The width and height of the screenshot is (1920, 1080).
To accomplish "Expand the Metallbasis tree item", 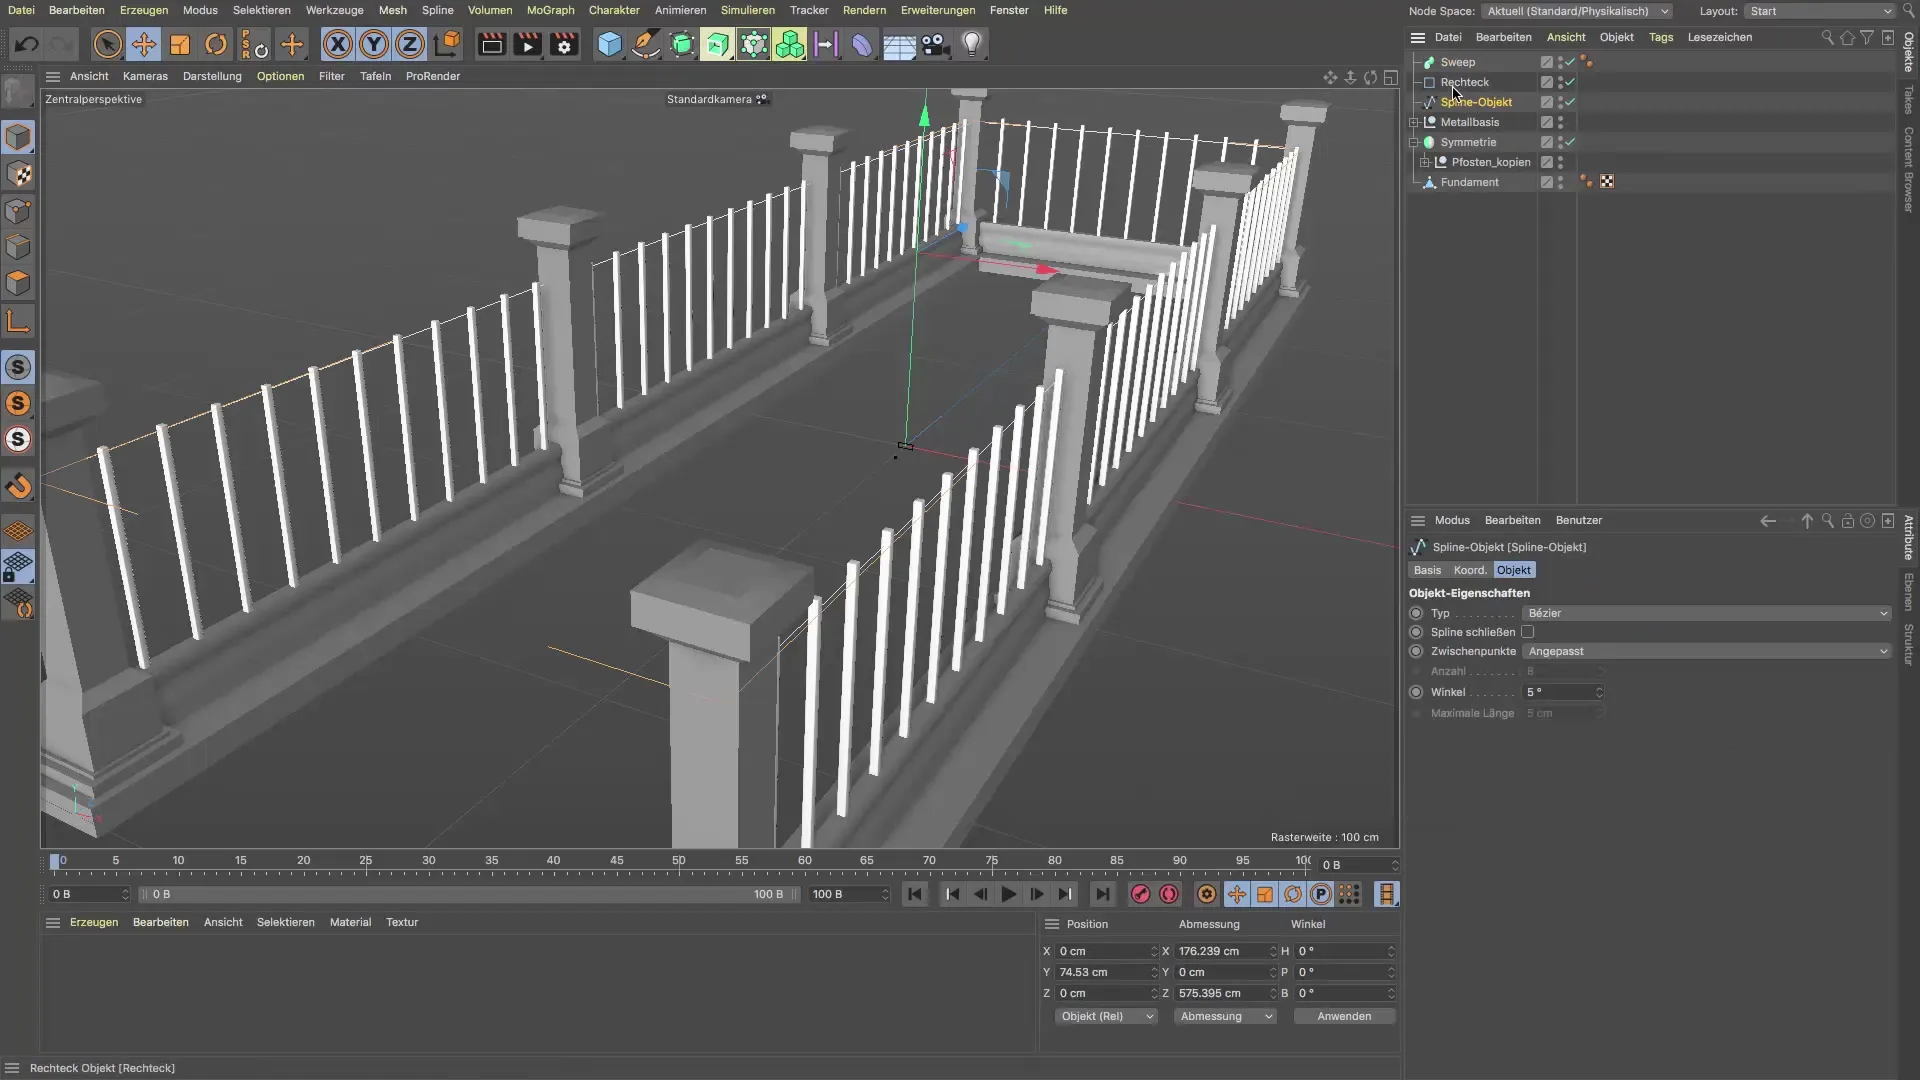I will [x=1414, y=122].
